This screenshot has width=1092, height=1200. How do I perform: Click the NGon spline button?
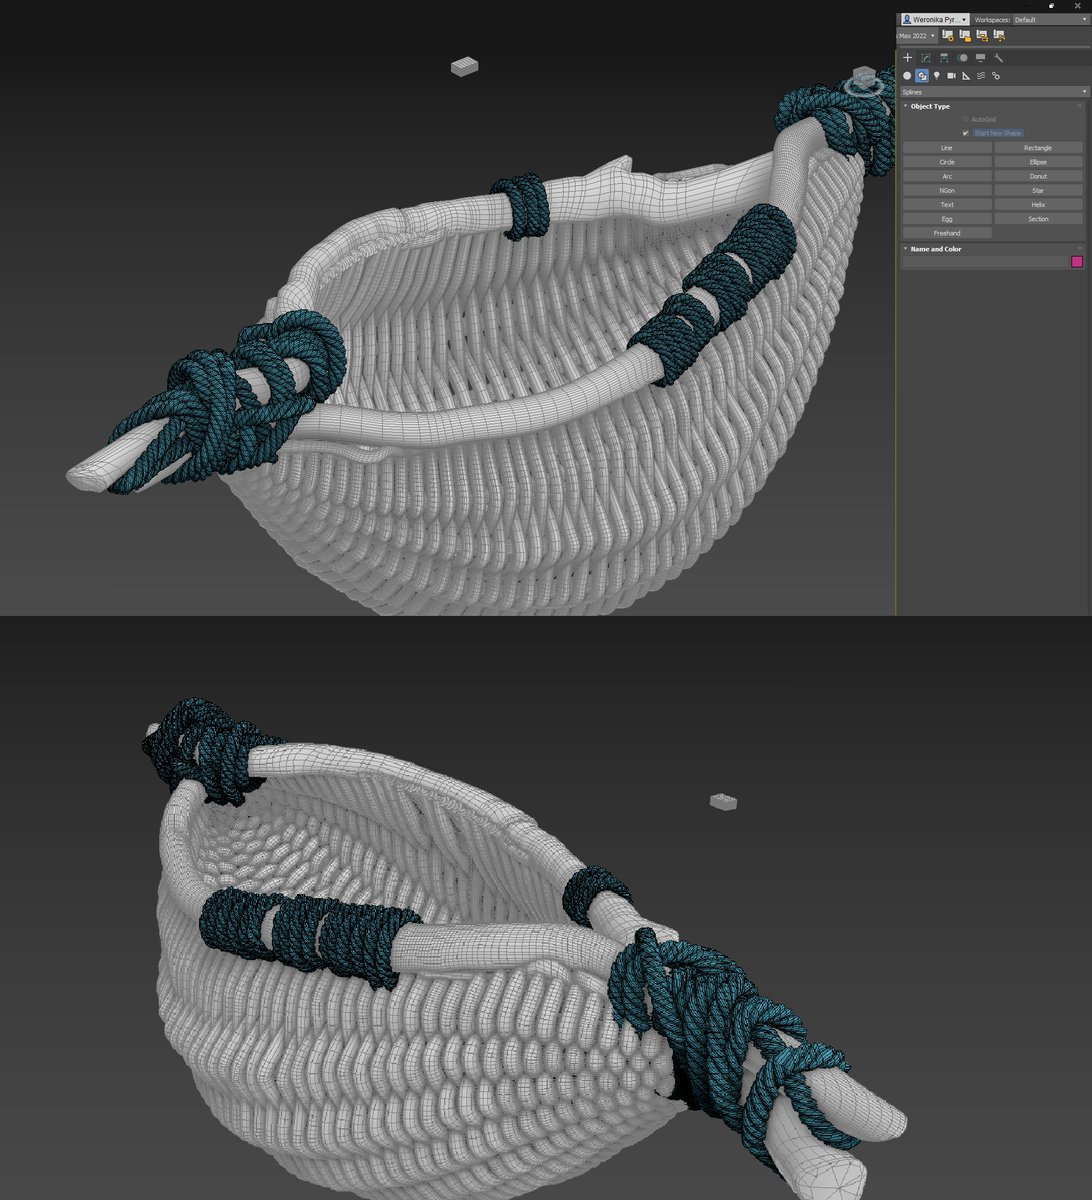click(947, 190)
